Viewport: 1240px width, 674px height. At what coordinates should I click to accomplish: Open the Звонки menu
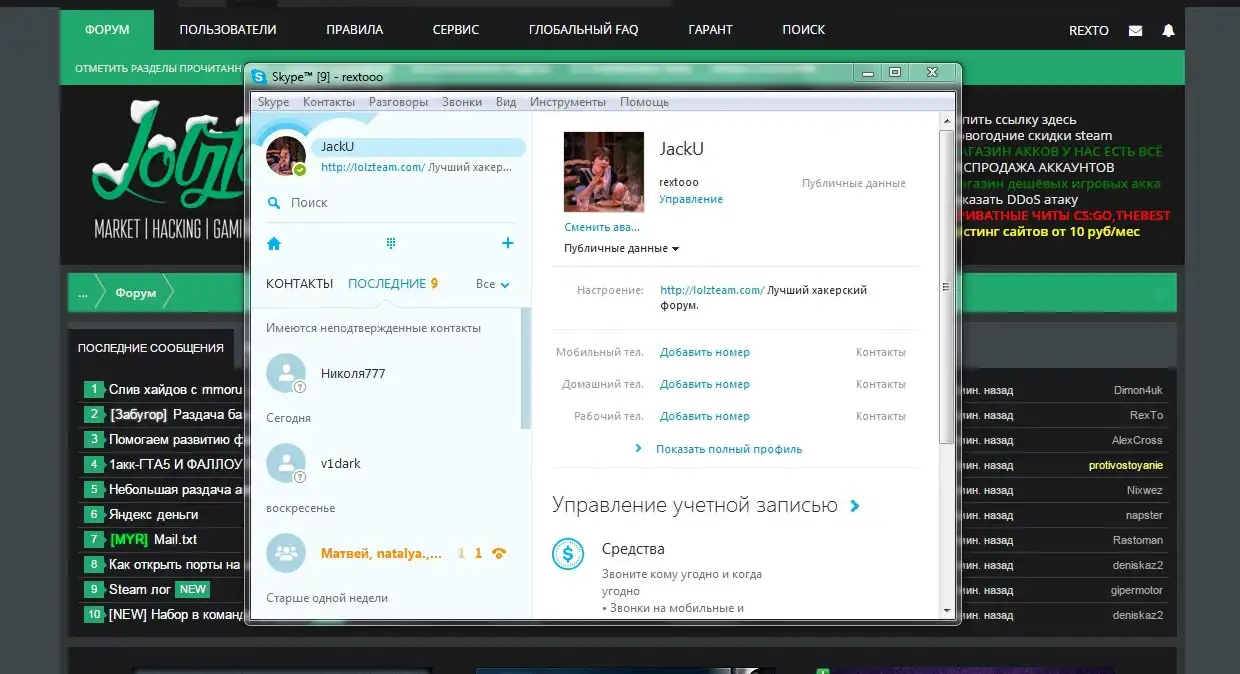coord(462,102)
